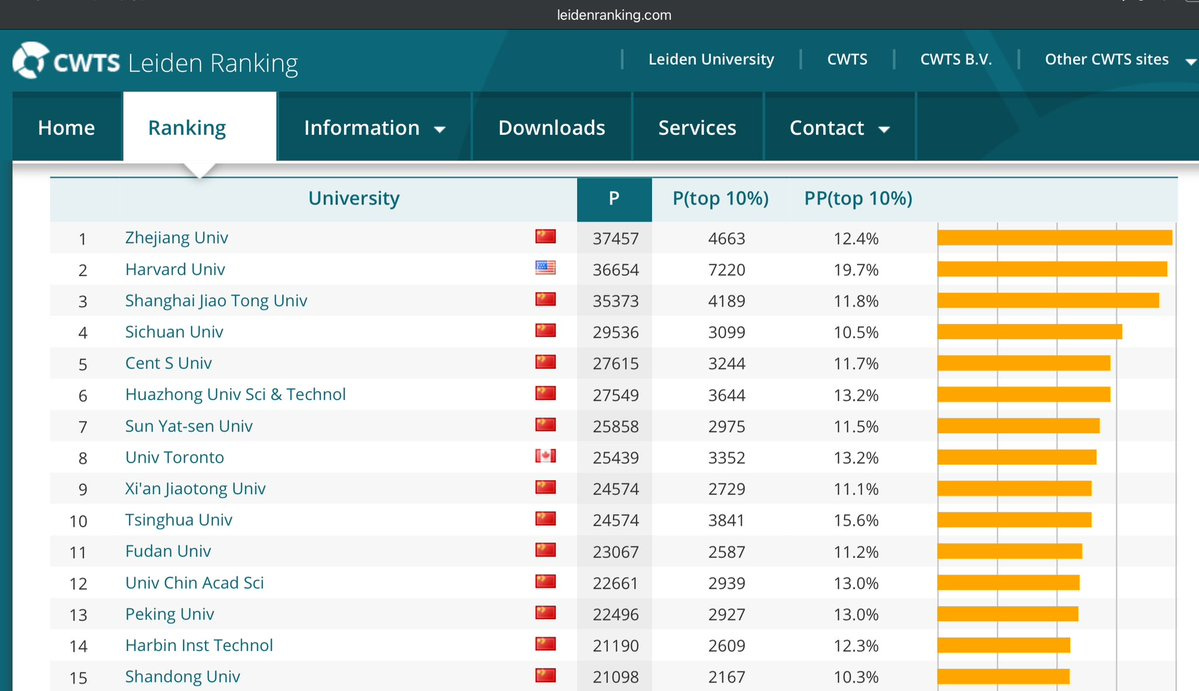Expand the Information dropdown menu
Viewport: 1199px width, 691px height.
tap(374, 128)
